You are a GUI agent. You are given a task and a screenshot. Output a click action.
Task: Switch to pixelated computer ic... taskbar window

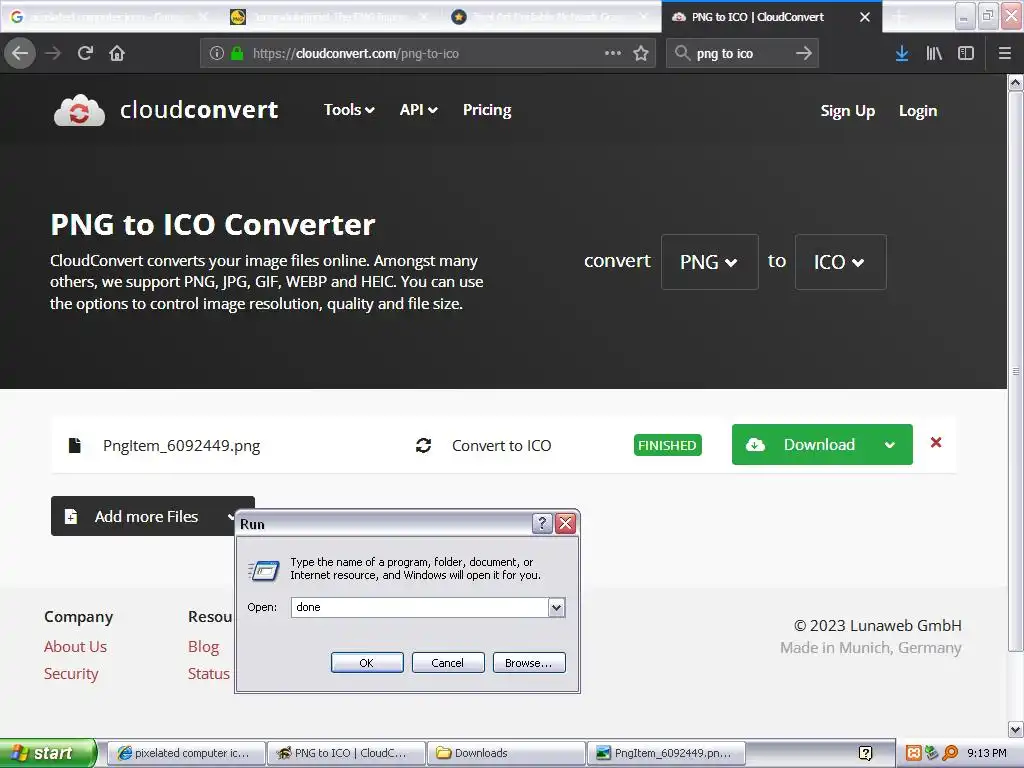(185, 753)
